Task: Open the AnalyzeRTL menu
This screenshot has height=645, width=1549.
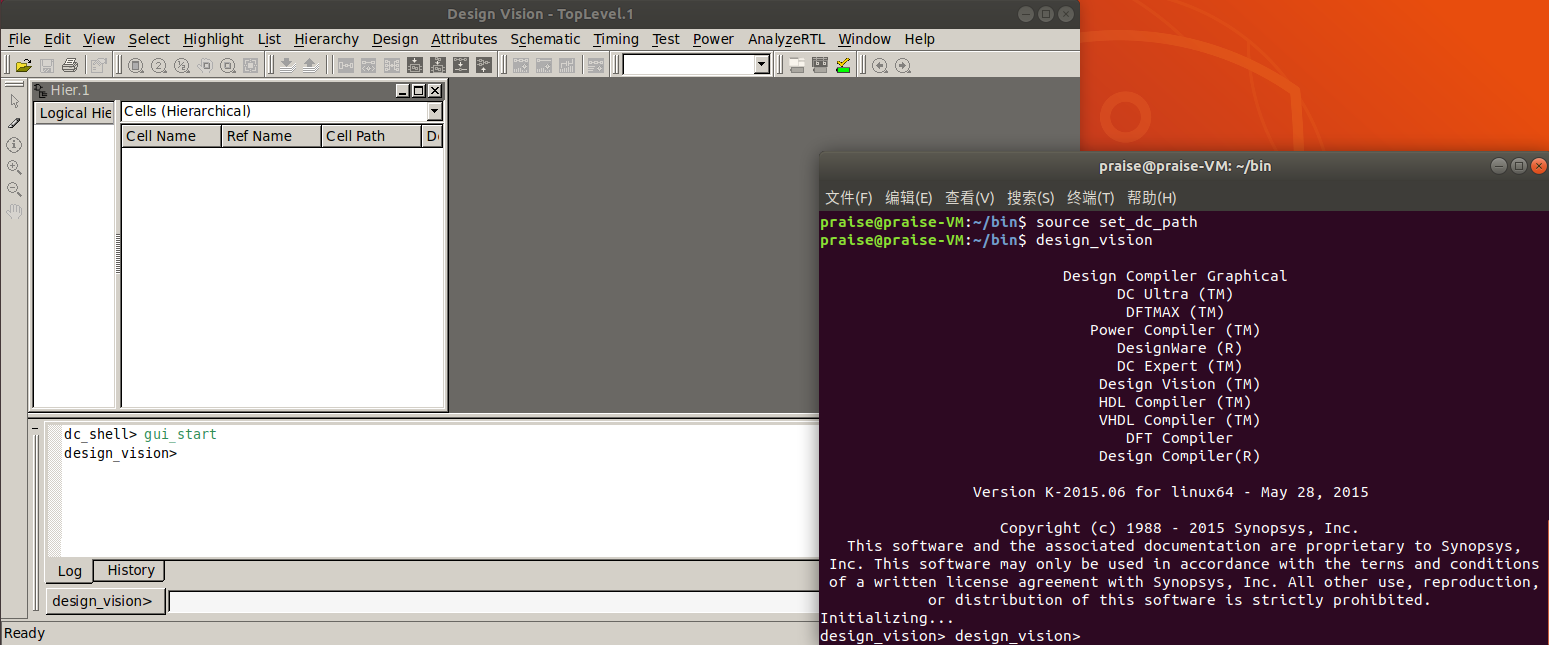Action: (787, 39)
